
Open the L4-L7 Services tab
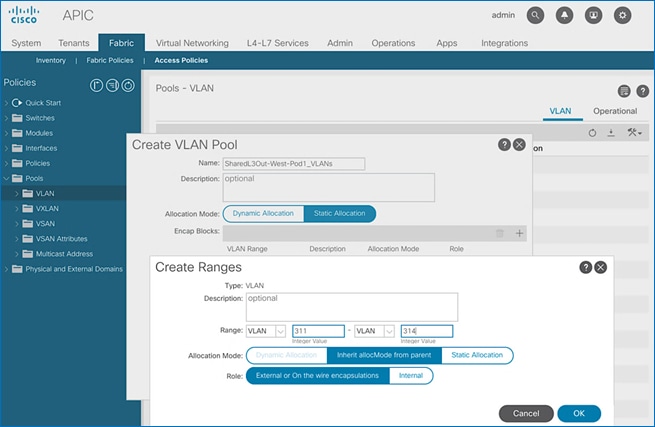277,43
